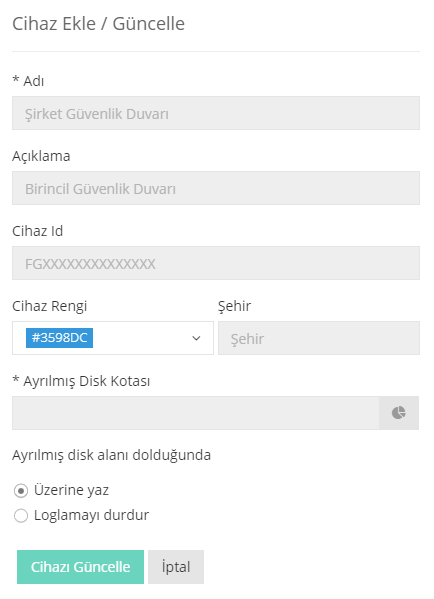Click into the Cihaz Id field

click(216, 263)
